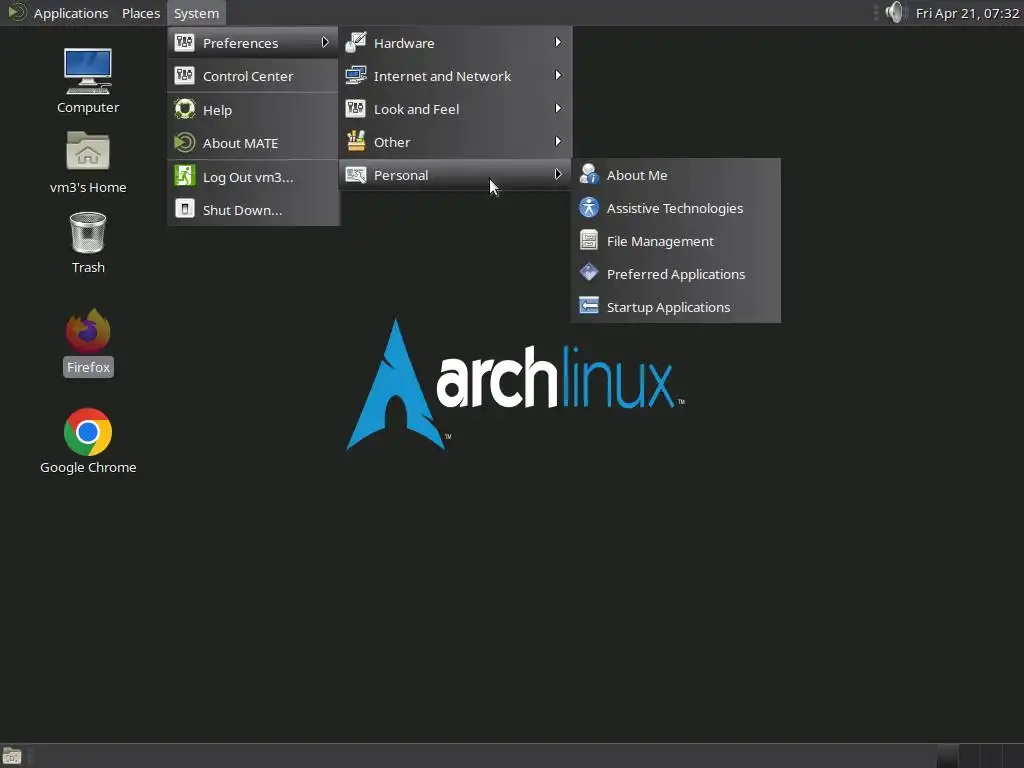Click the MATE logo icon in top panel
Screen dimensions: 1024x768
pos(17,12)
